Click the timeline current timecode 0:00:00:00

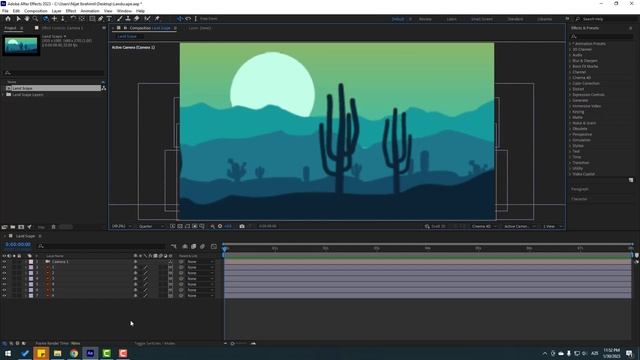(18, 244)
